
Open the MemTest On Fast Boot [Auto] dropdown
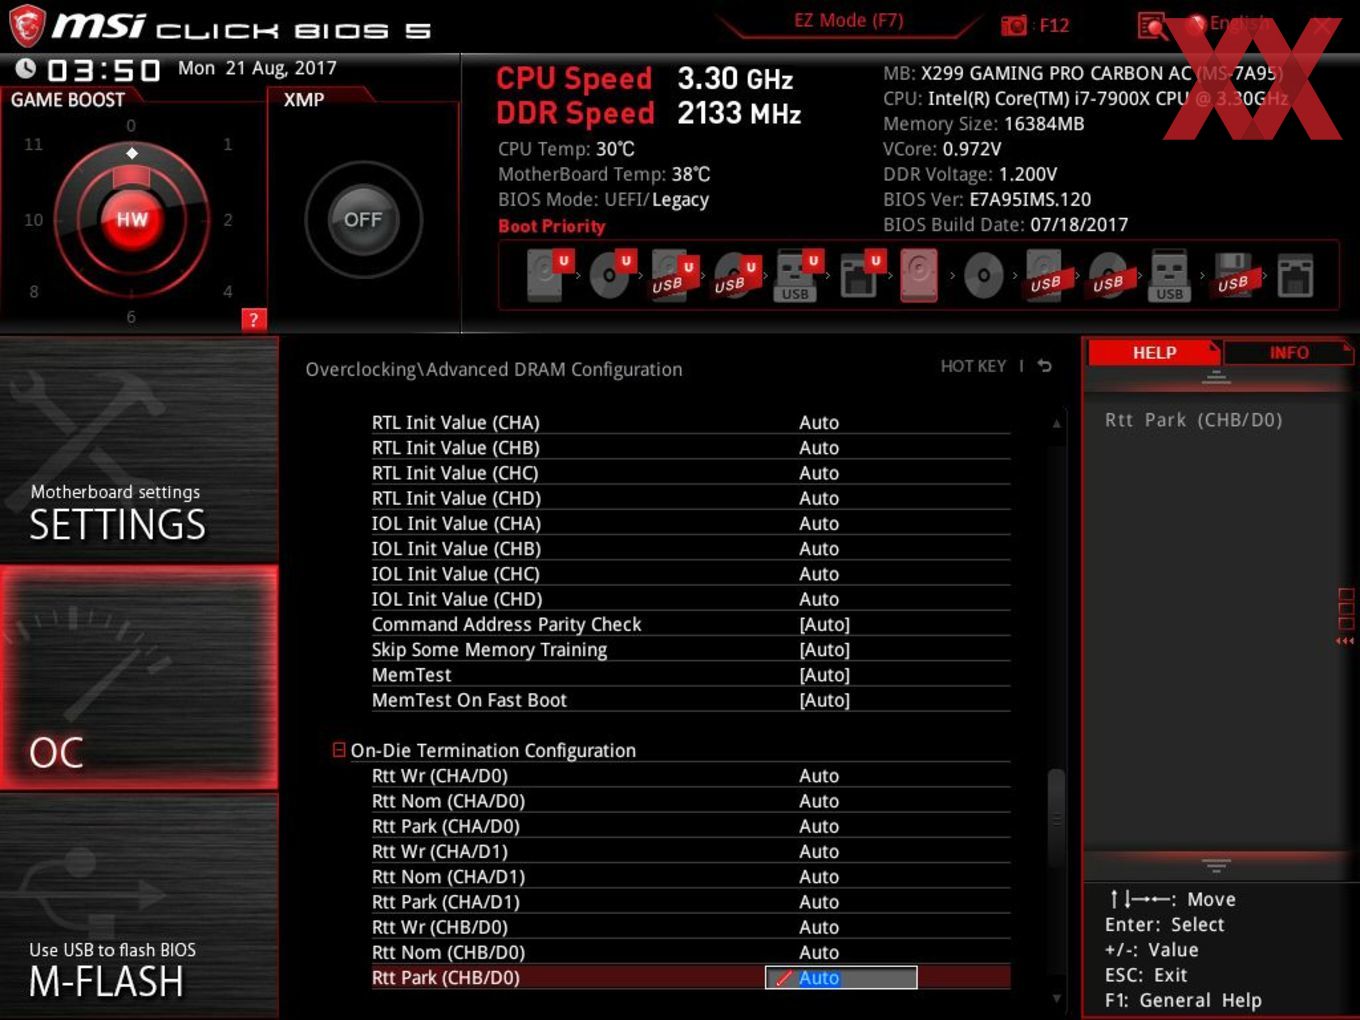[825, 701]
